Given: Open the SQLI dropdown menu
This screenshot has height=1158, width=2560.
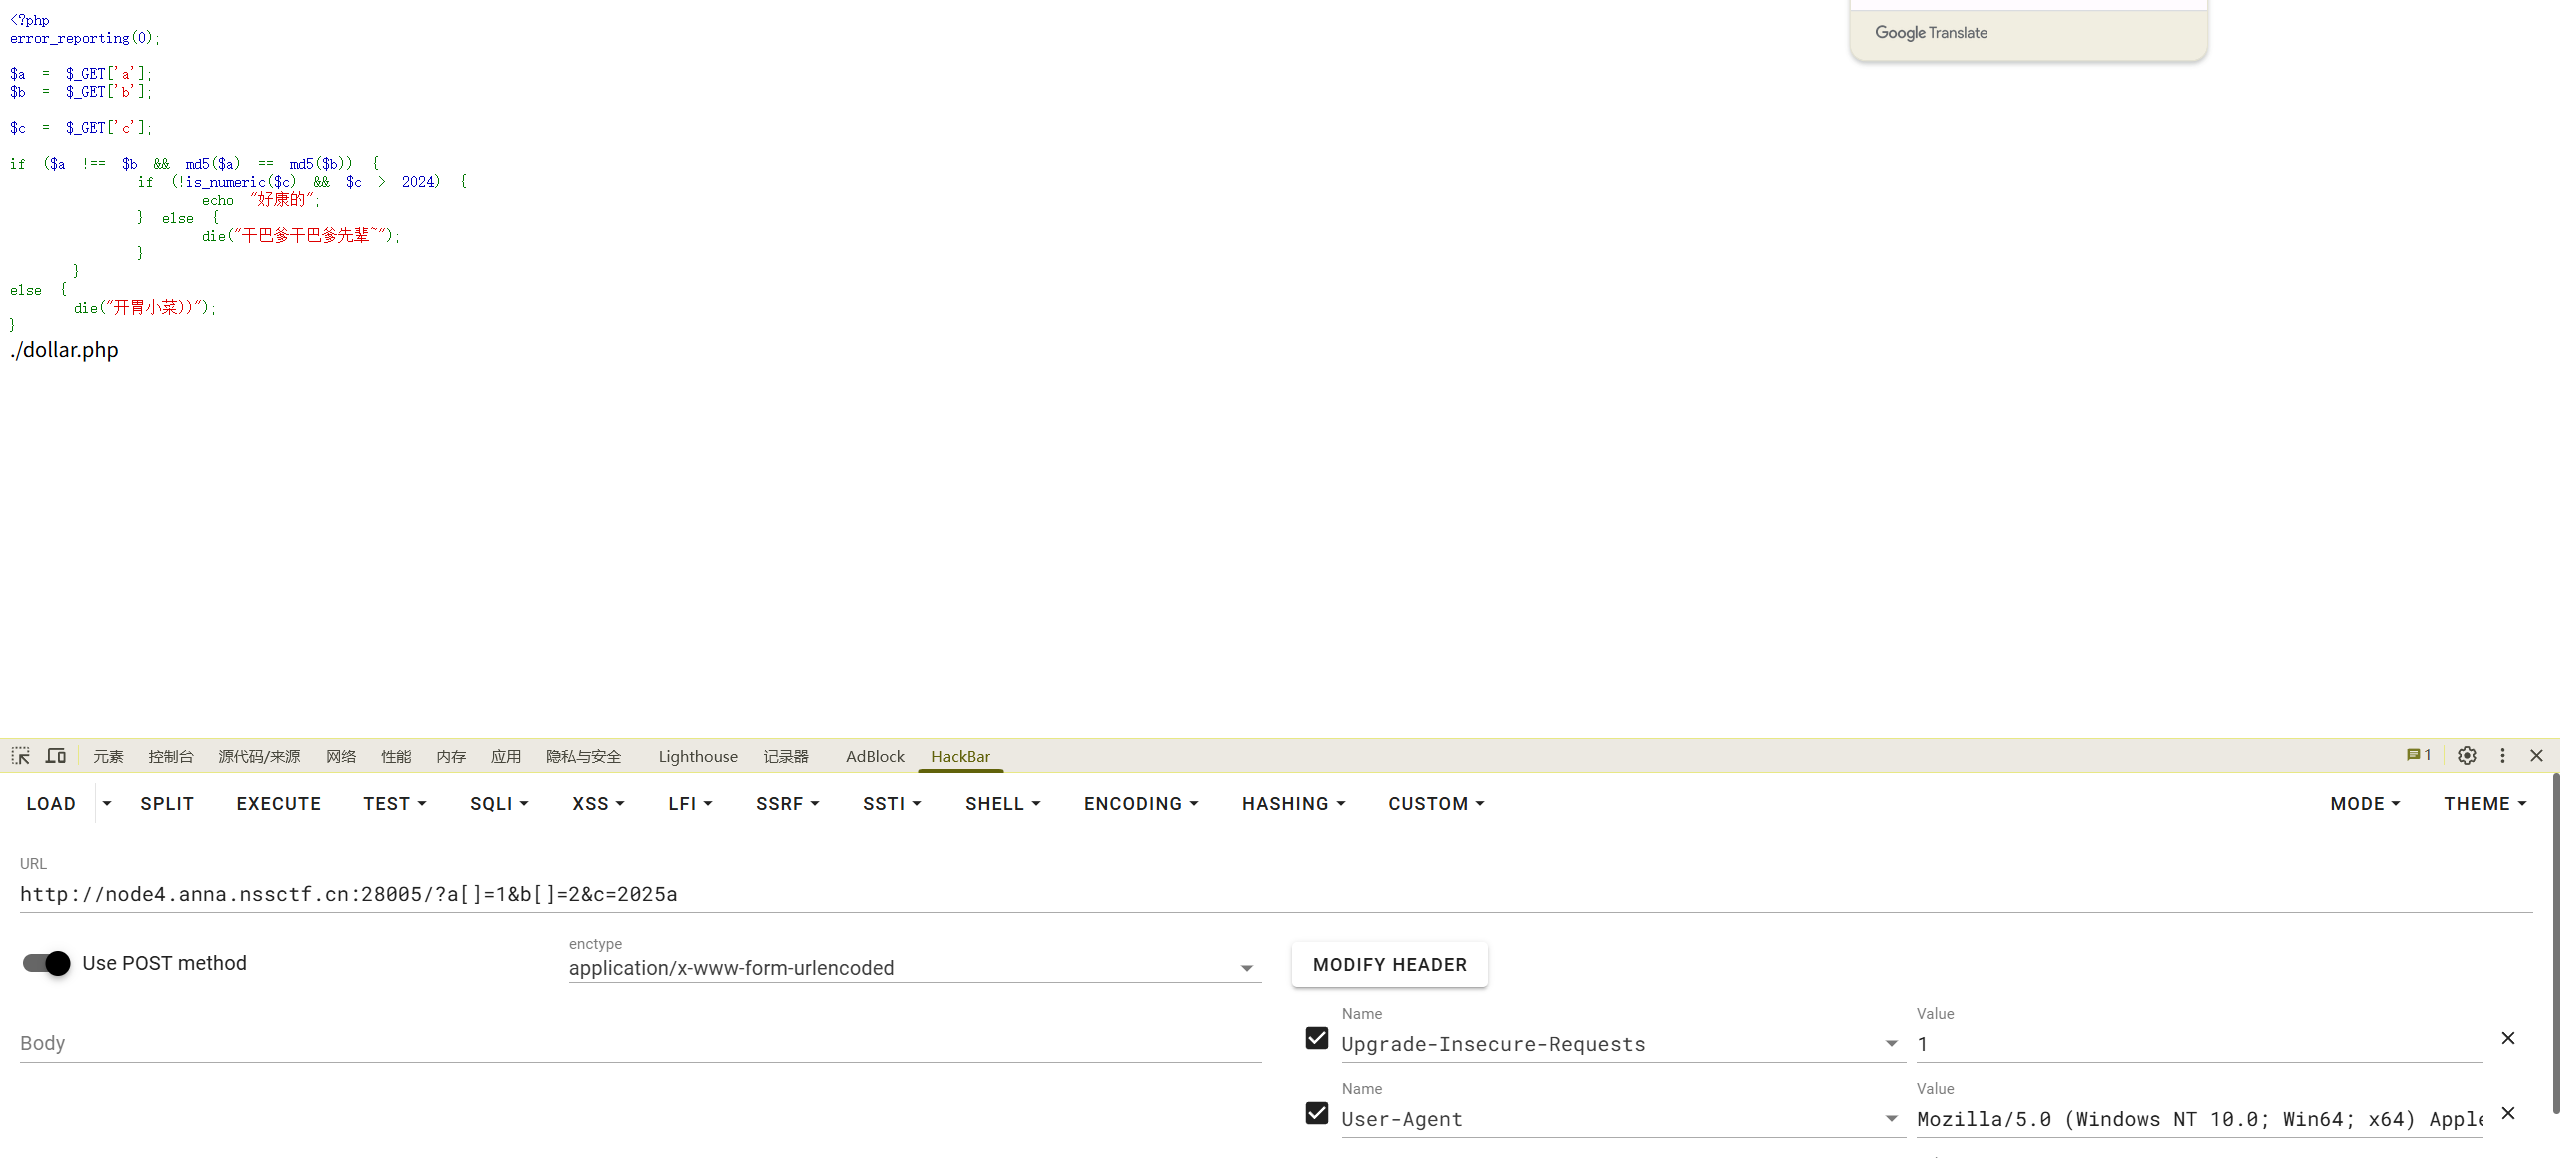Looking at the screenshot, I should coord(499,804).
